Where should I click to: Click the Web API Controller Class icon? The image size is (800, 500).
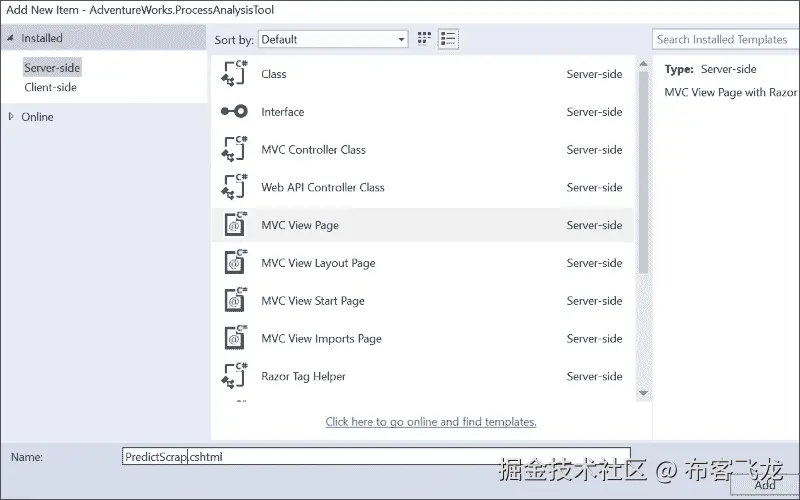234,187
